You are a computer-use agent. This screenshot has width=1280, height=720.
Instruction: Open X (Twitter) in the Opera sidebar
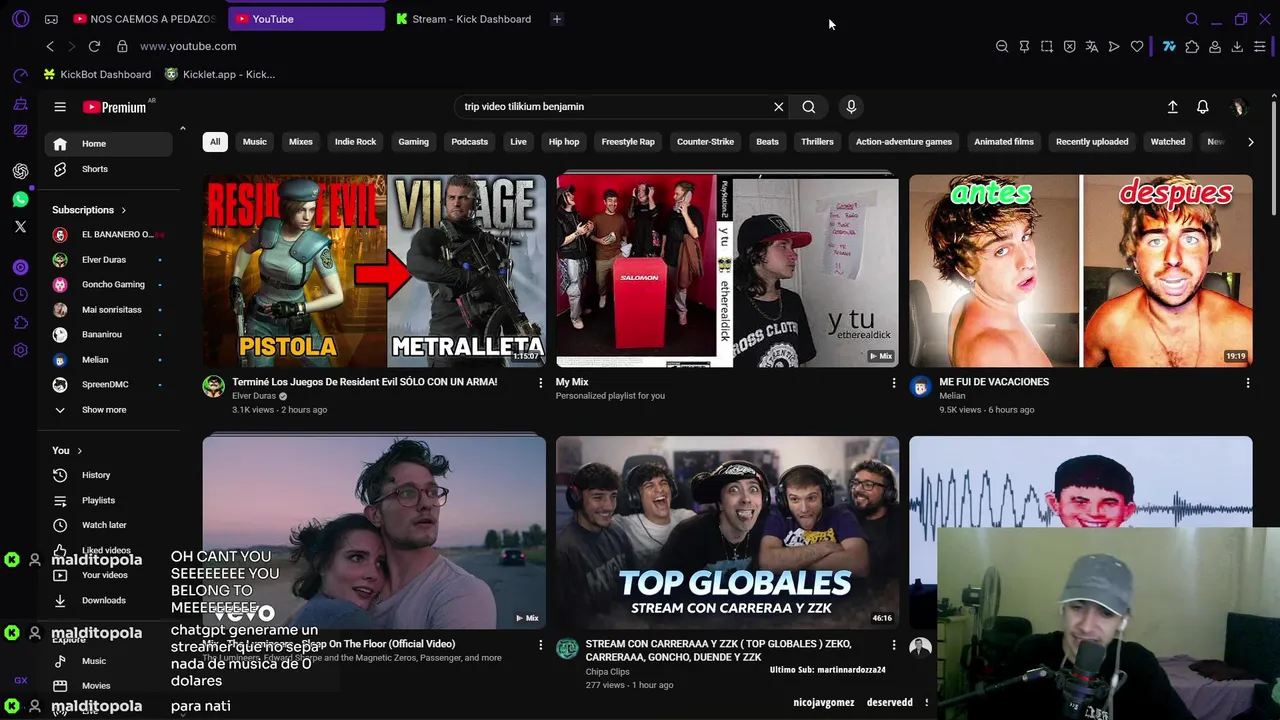pos(21,227)
